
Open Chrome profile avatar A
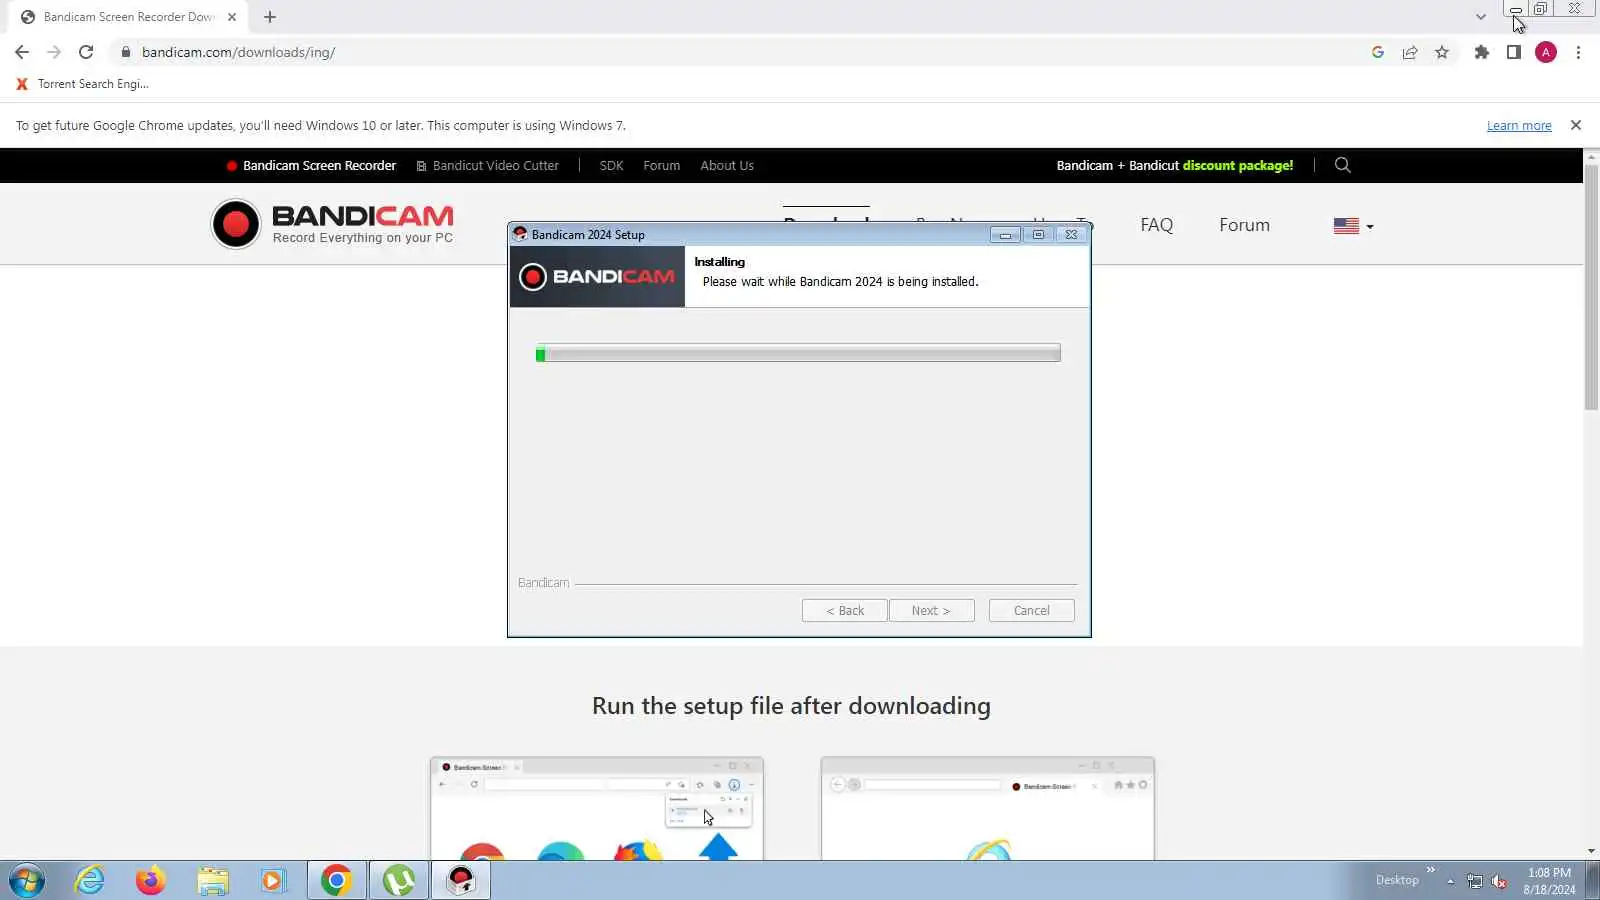1546,52
